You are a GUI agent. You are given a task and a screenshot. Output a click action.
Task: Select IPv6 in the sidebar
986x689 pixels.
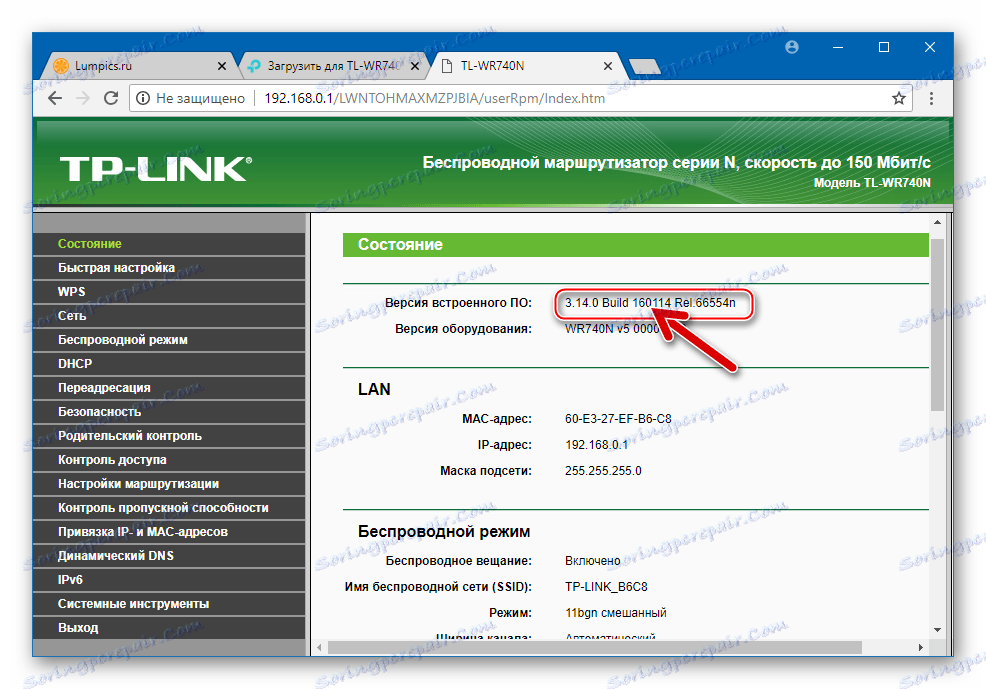coord(169,580)
